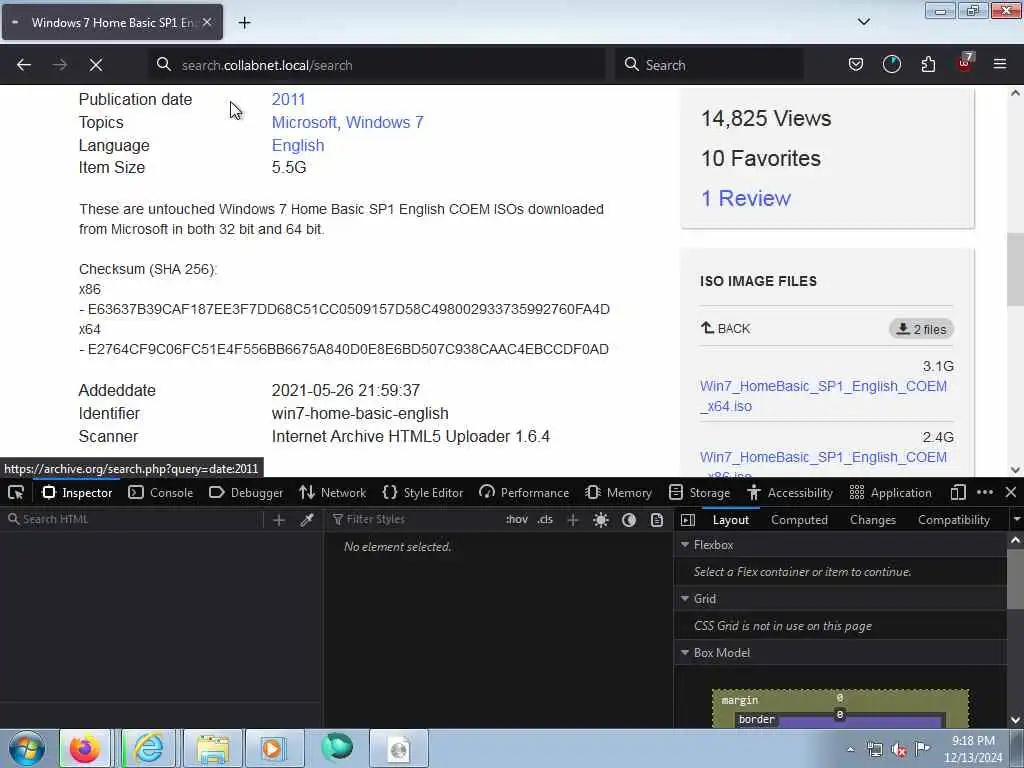Image resolution: width=1024 pixels, height=768 pixels.
Task: Open the Windows Start menu
Action: [27, 748]
